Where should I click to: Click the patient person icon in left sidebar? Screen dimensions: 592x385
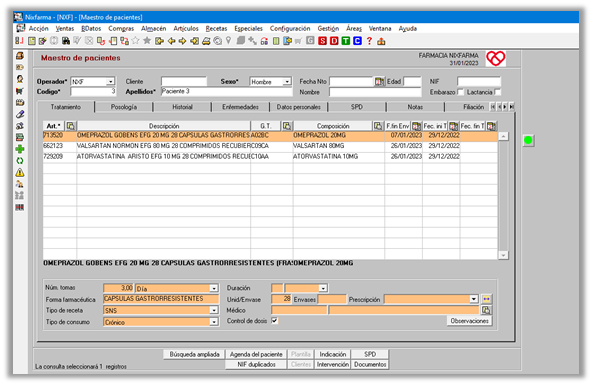[20, 79]
